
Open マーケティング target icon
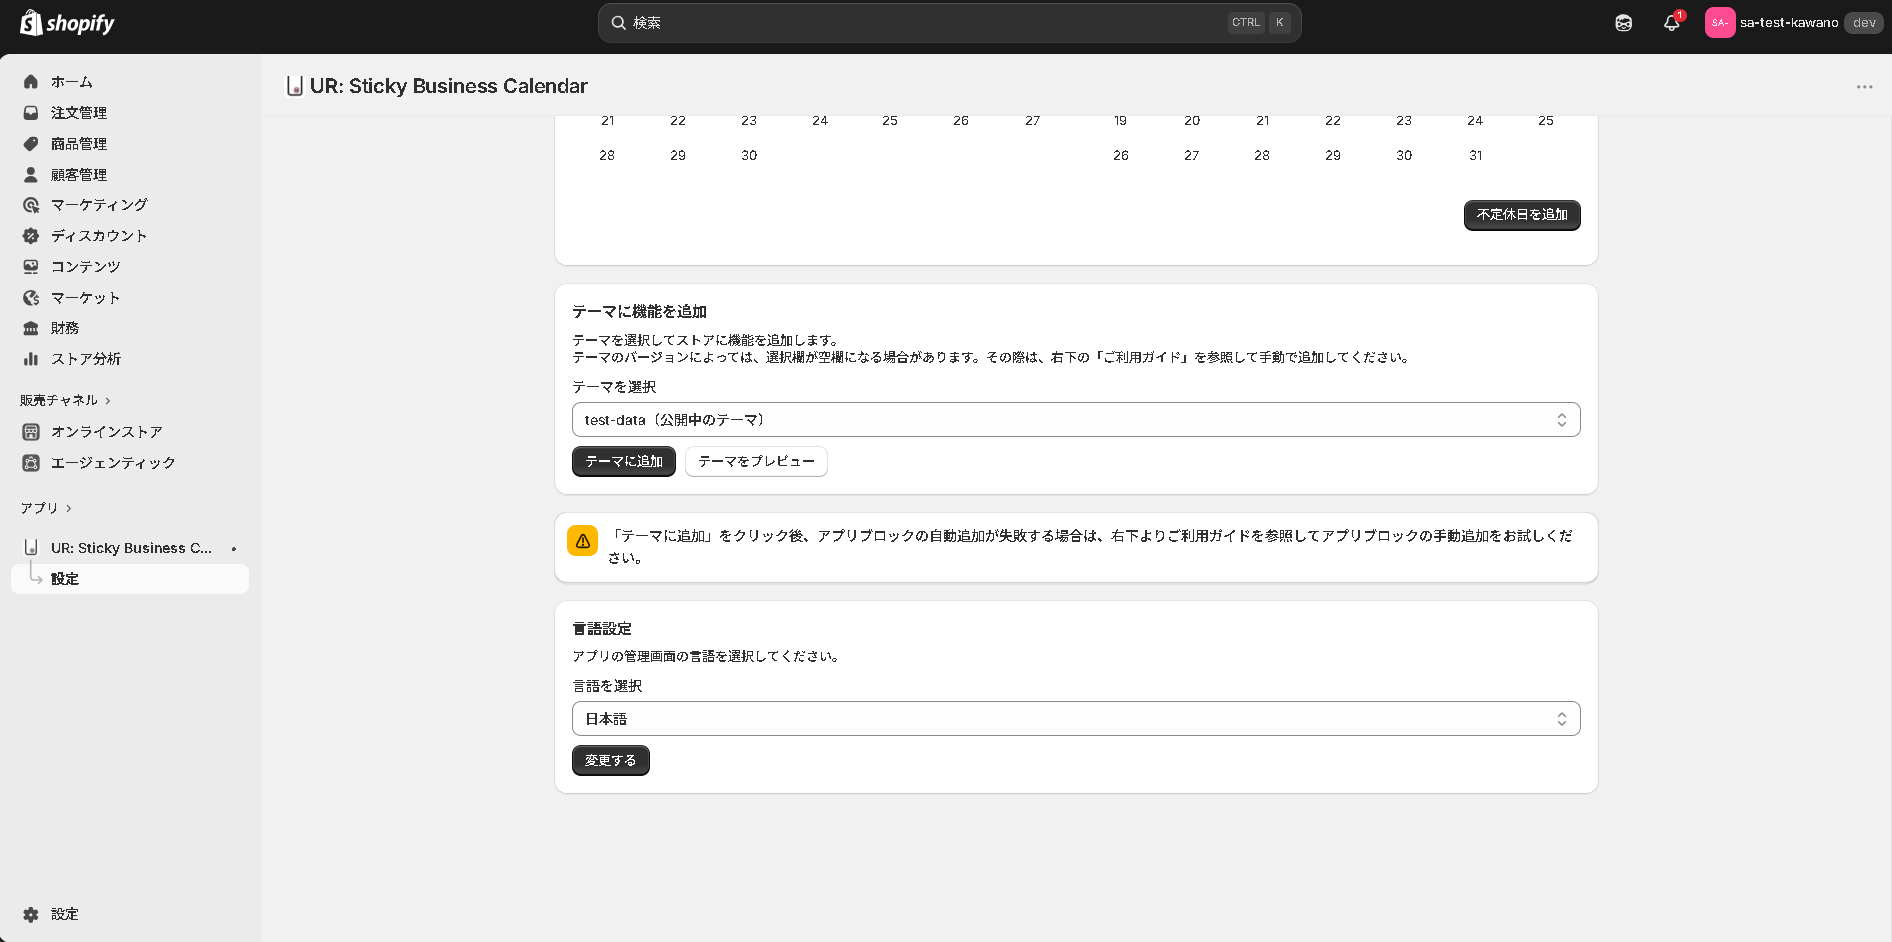pyautogui.click(x=31, y=205)
